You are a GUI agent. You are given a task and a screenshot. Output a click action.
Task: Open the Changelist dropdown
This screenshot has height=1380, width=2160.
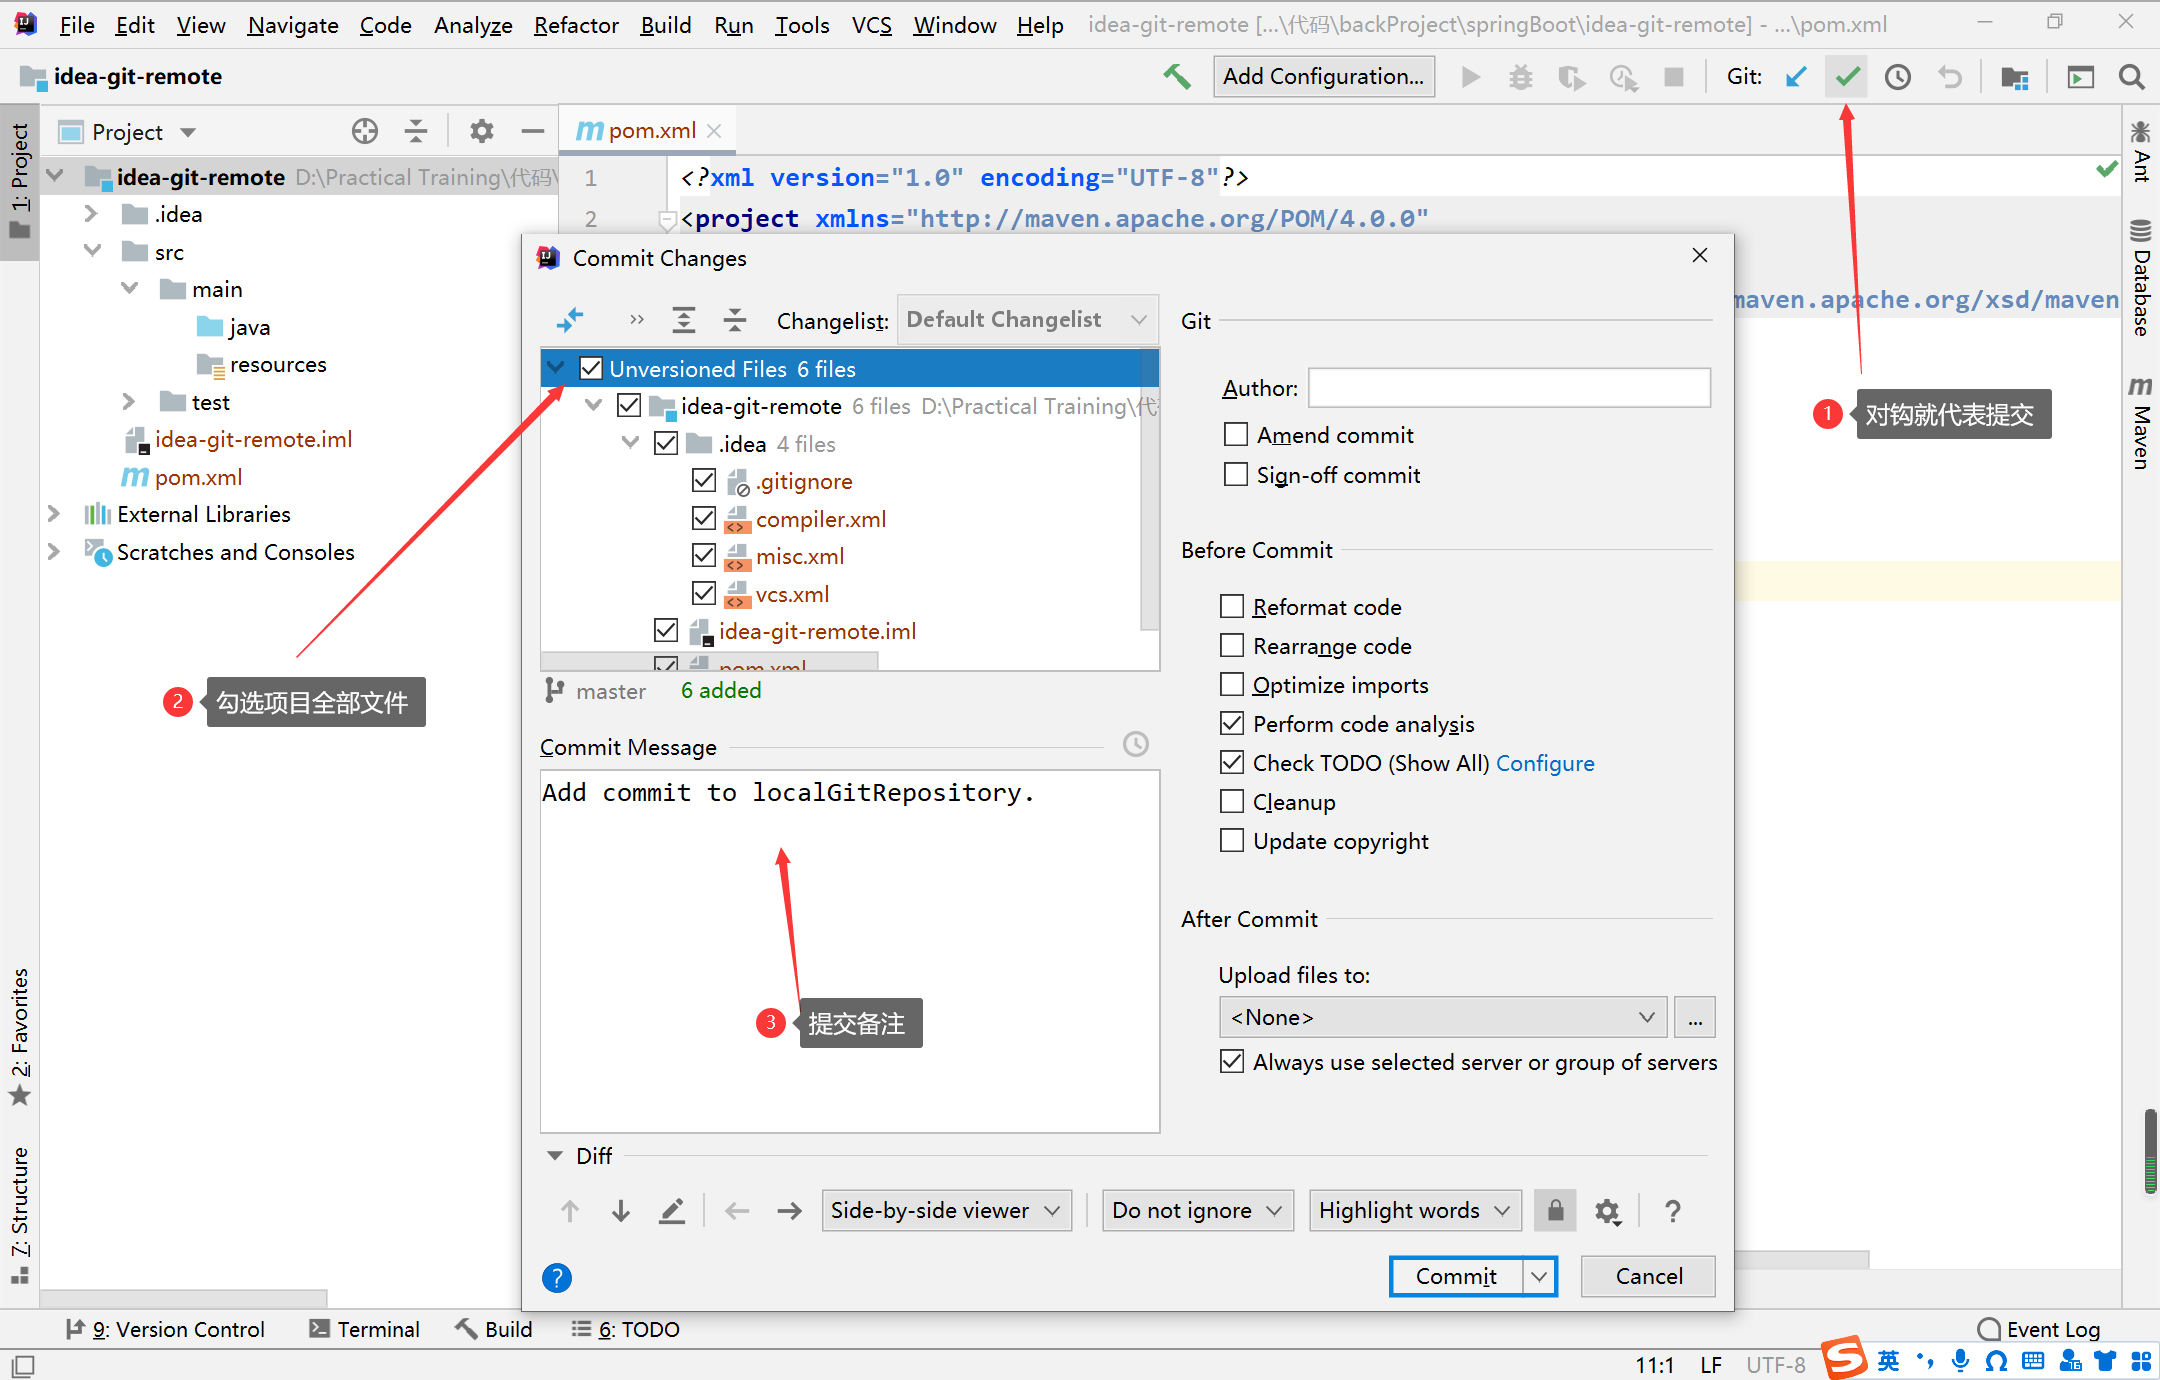pyautogui.click(x=1028, y=320)
